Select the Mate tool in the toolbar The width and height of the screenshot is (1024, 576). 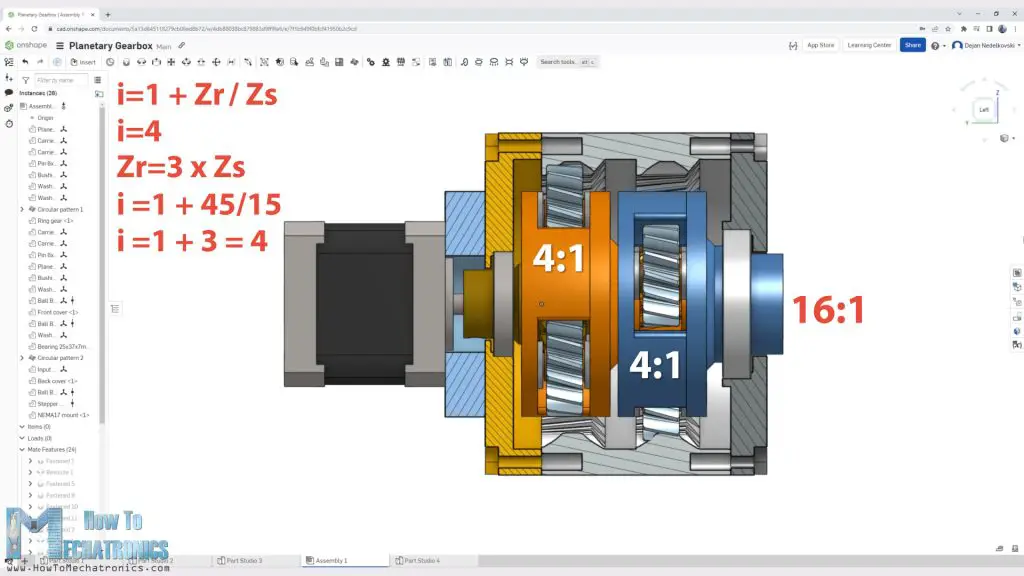(x=109, y=61)
